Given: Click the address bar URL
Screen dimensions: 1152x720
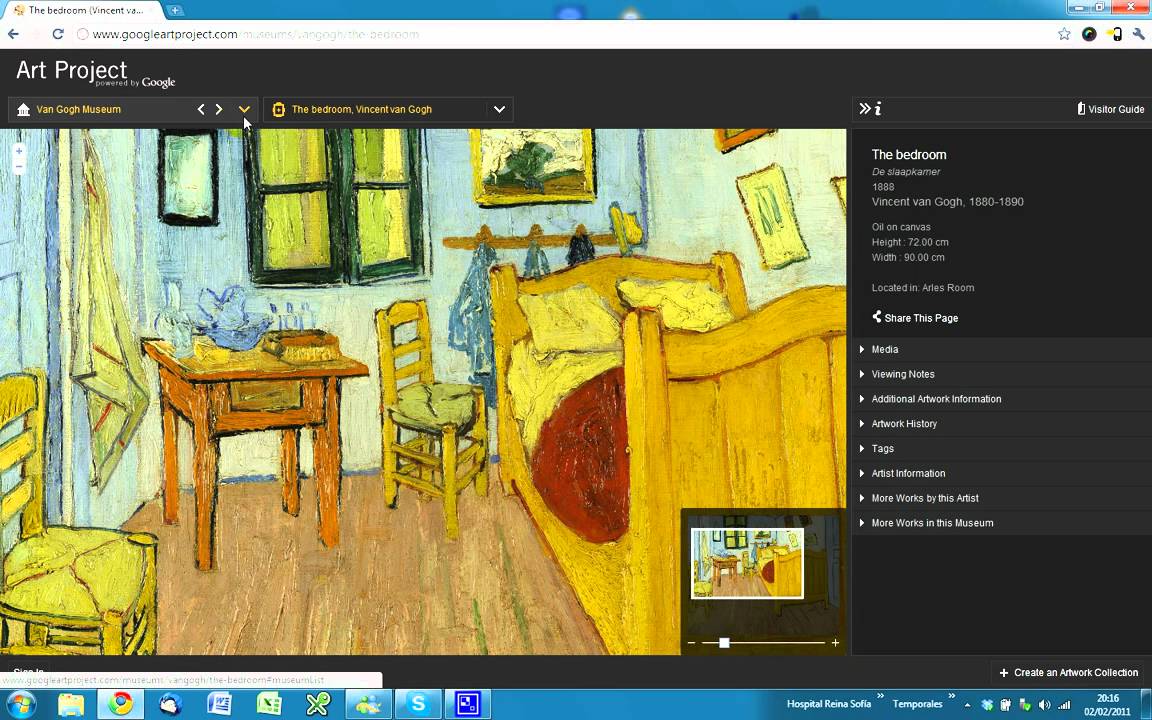Looking at the screenshot, I should 255,34.
